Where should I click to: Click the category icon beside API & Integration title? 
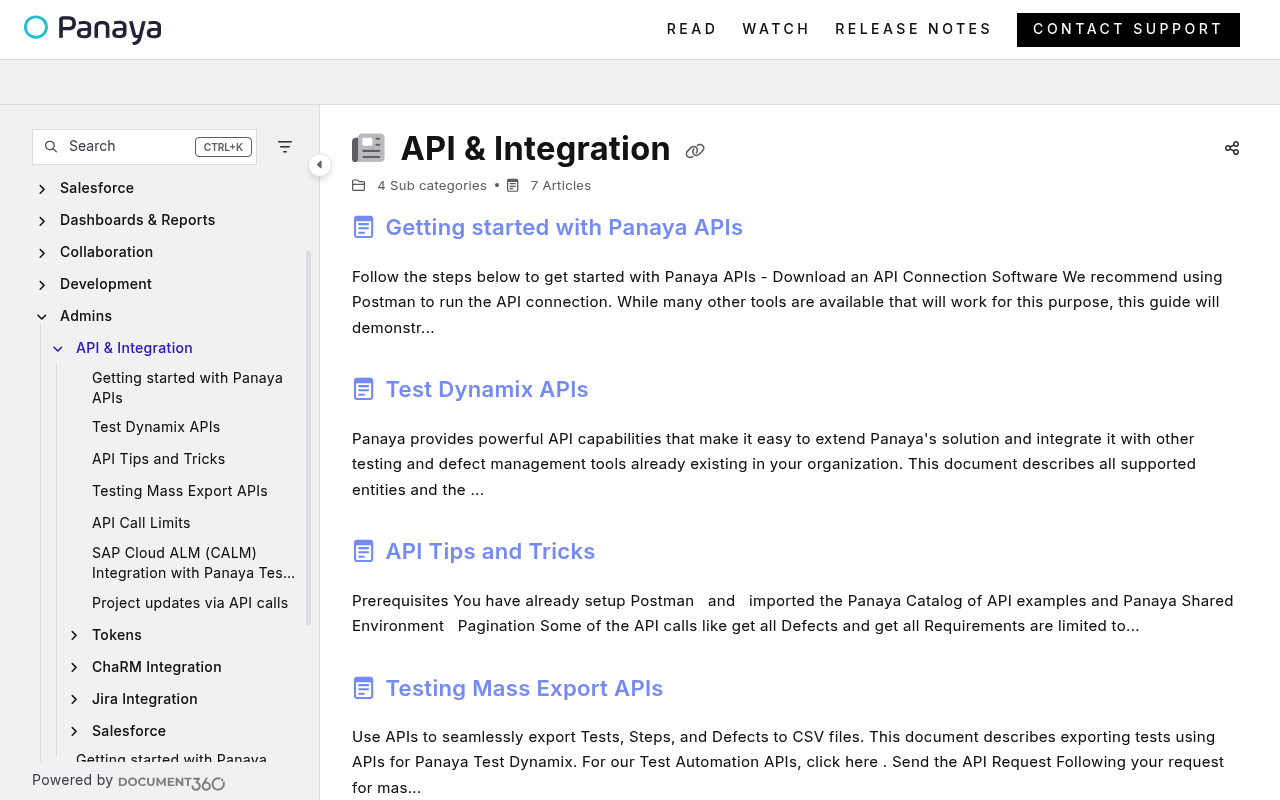(x=368, y=148)
